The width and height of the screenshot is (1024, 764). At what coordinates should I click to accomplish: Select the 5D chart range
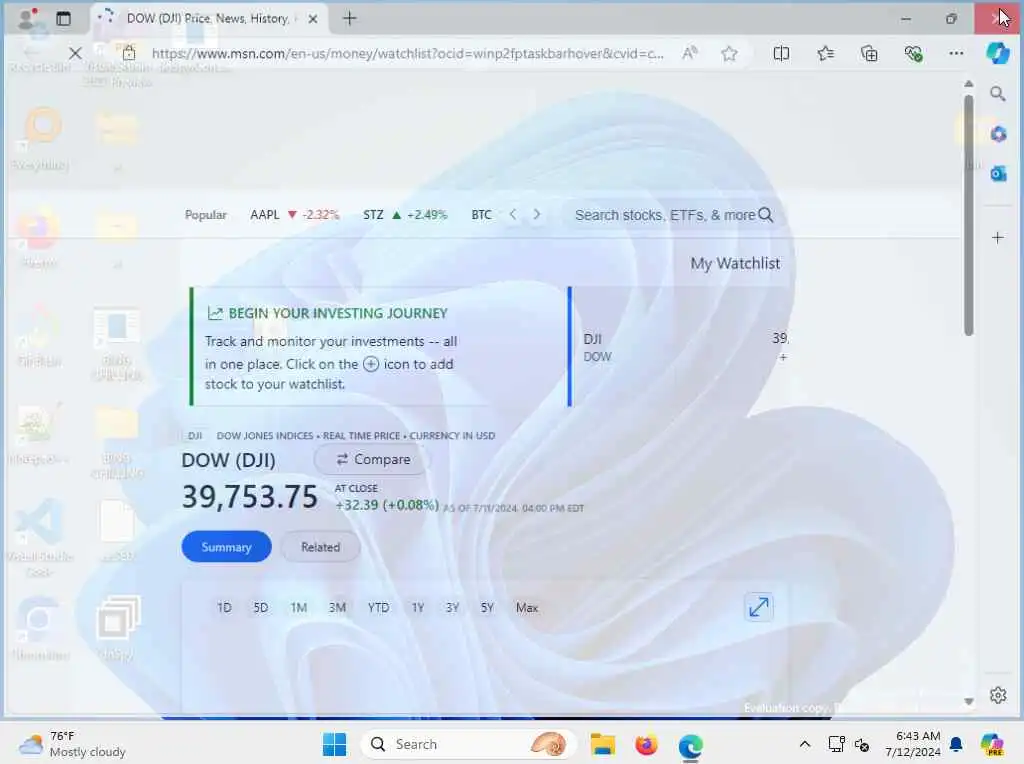click(x=261, y=608)
